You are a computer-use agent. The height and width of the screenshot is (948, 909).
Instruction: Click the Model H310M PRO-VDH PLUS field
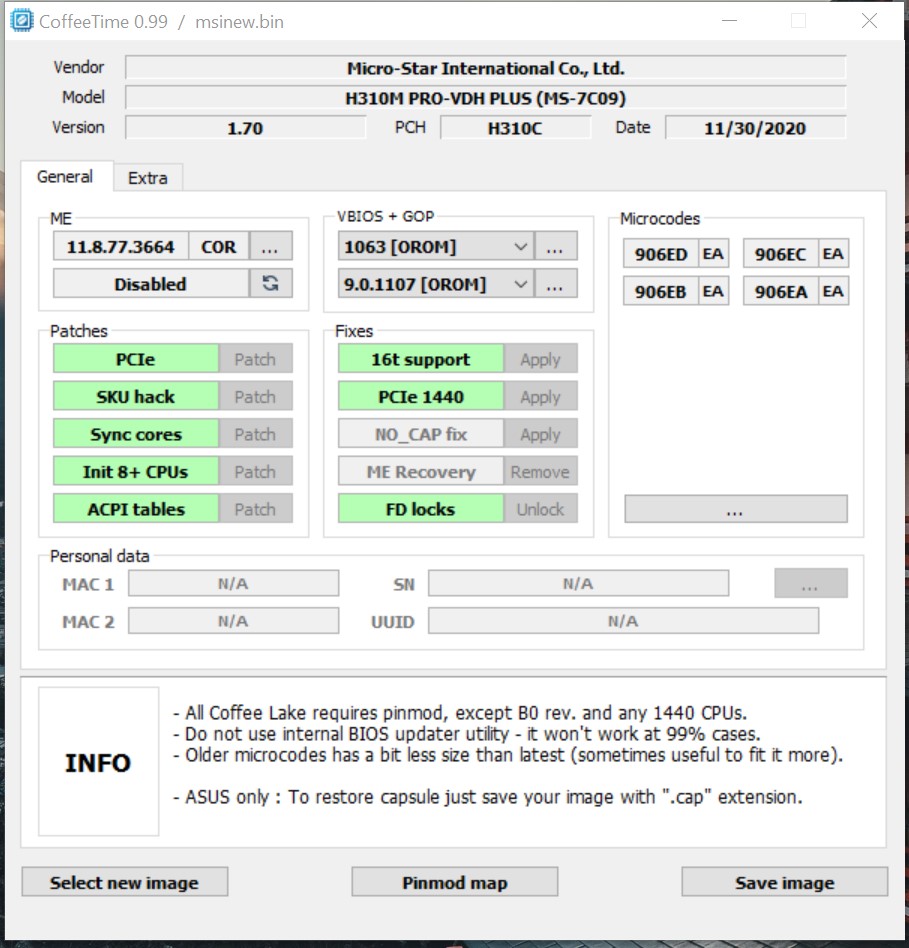click(x=486, y=97)
